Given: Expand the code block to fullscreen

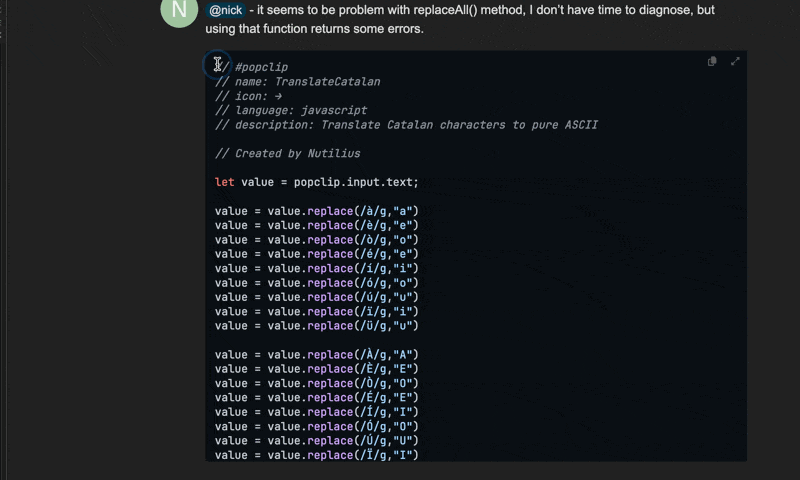Looking at the screenshot, I should click(735, 62).
